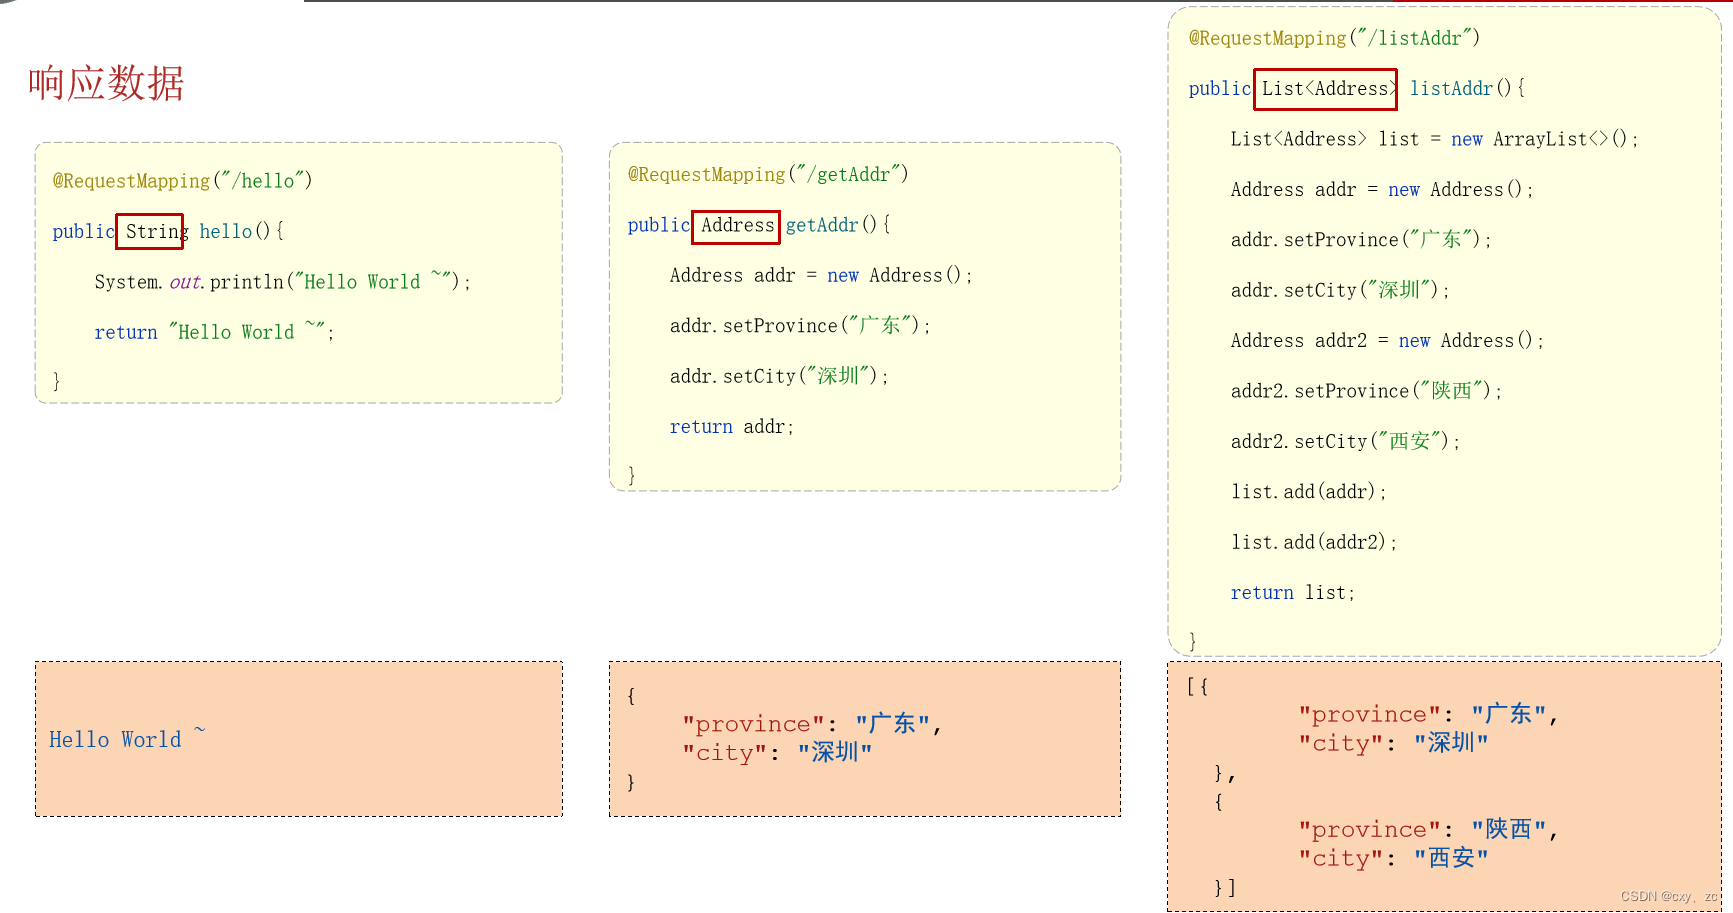Click the return list; statement
The width and height of the screenshot is (1733, 913).
[1292, 593]
